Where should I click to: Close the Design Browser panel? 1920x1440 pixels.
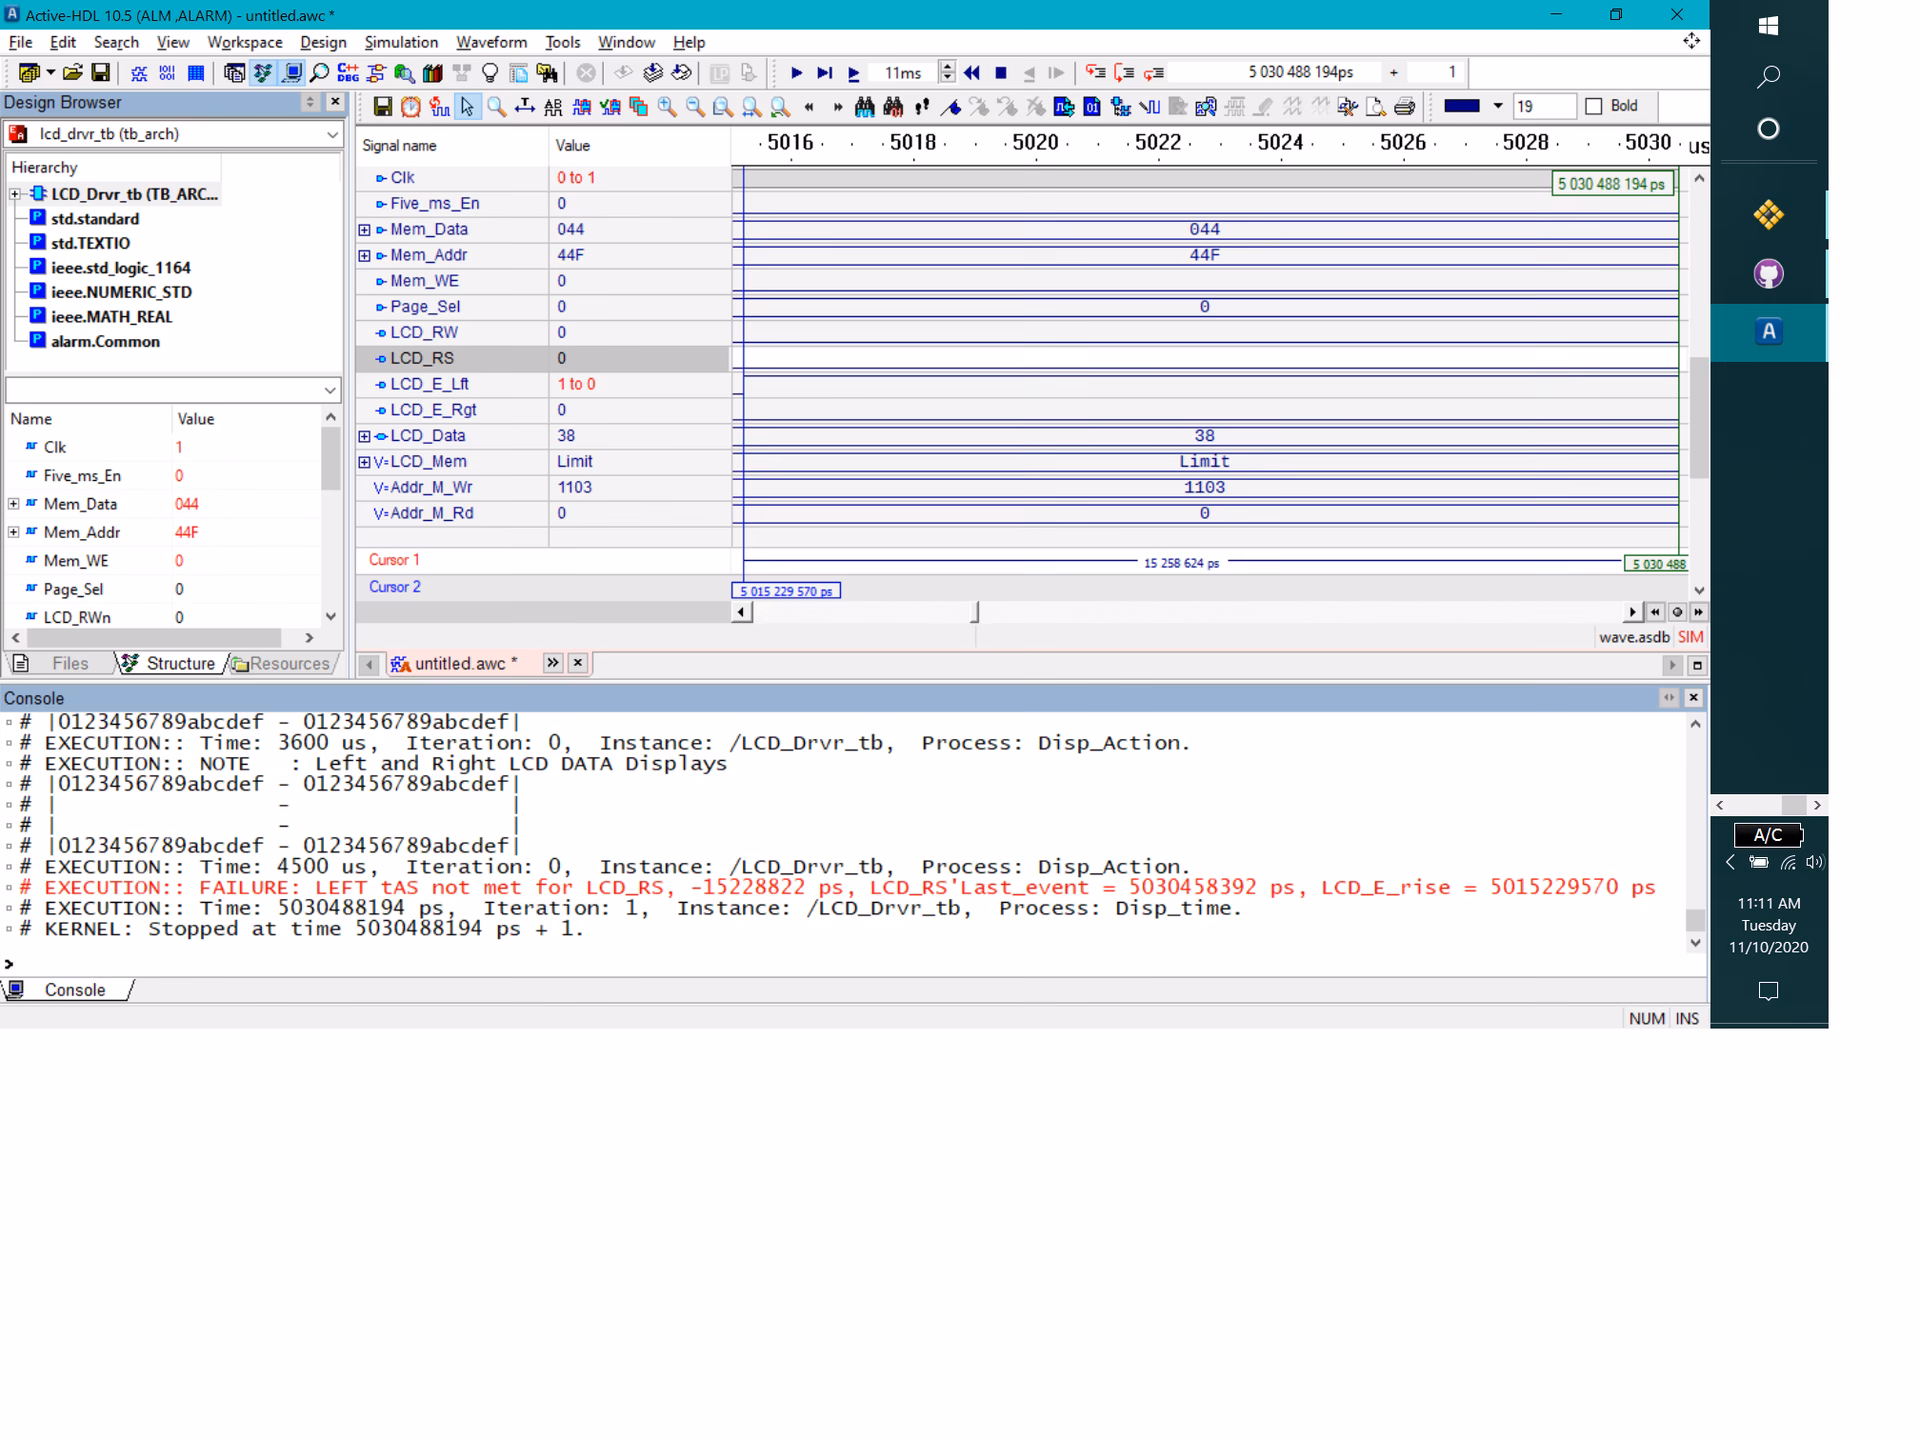pyautogui.click(x=335, y=102)
